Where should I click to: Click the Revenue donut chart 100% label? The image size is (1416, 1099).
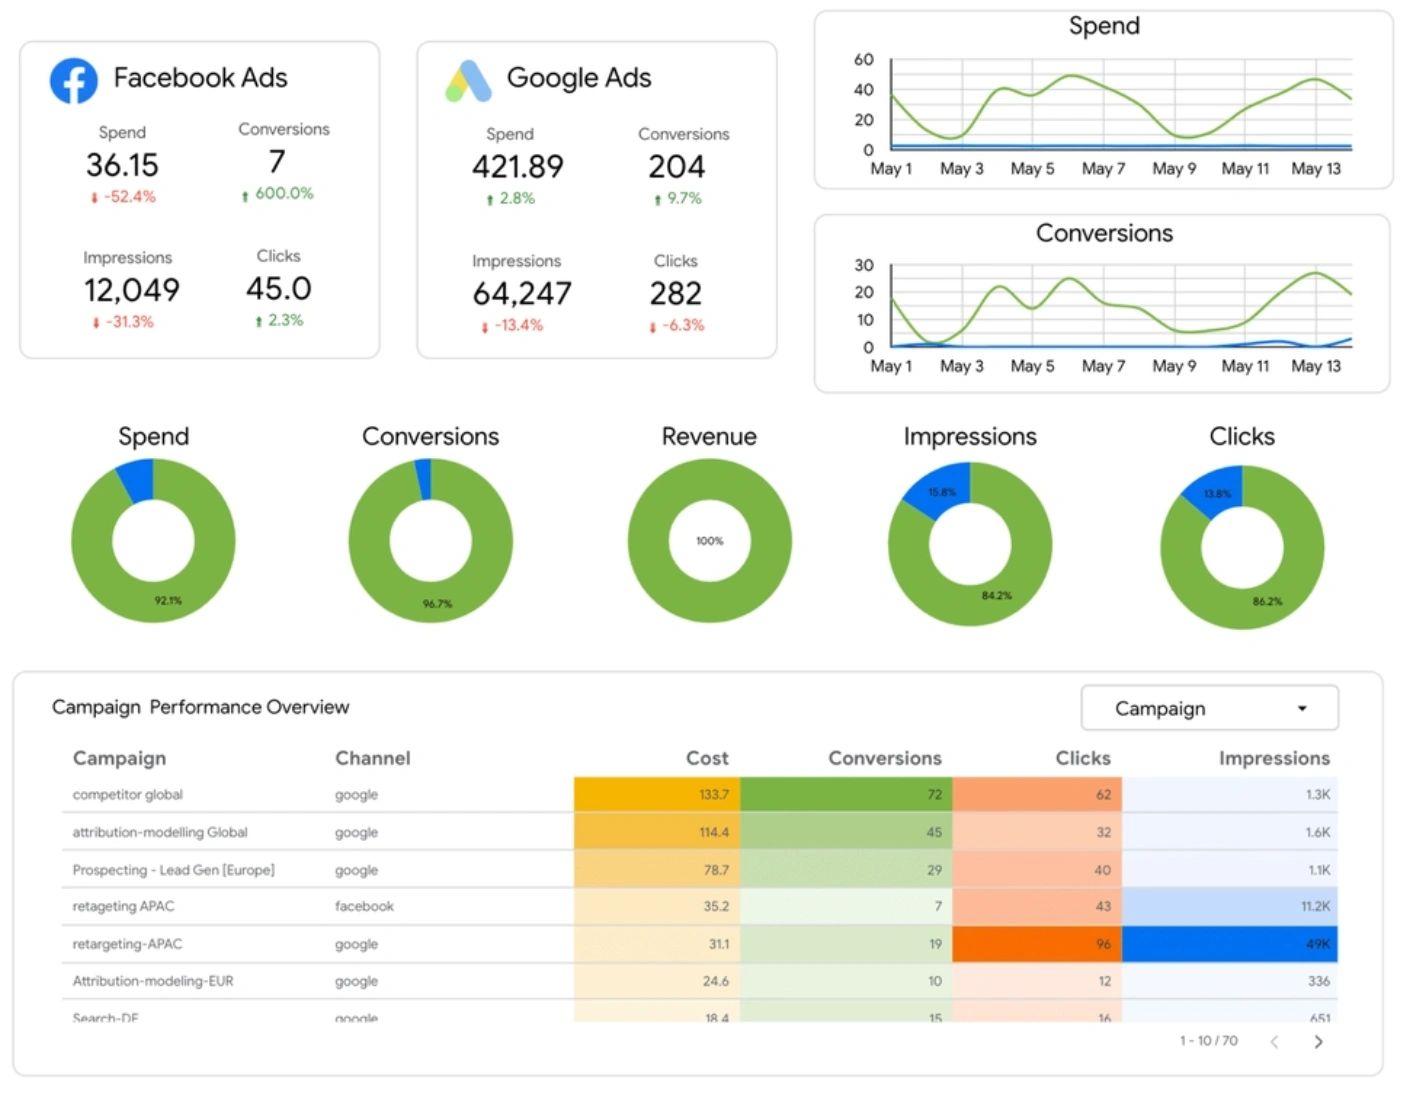coord(709,541)
